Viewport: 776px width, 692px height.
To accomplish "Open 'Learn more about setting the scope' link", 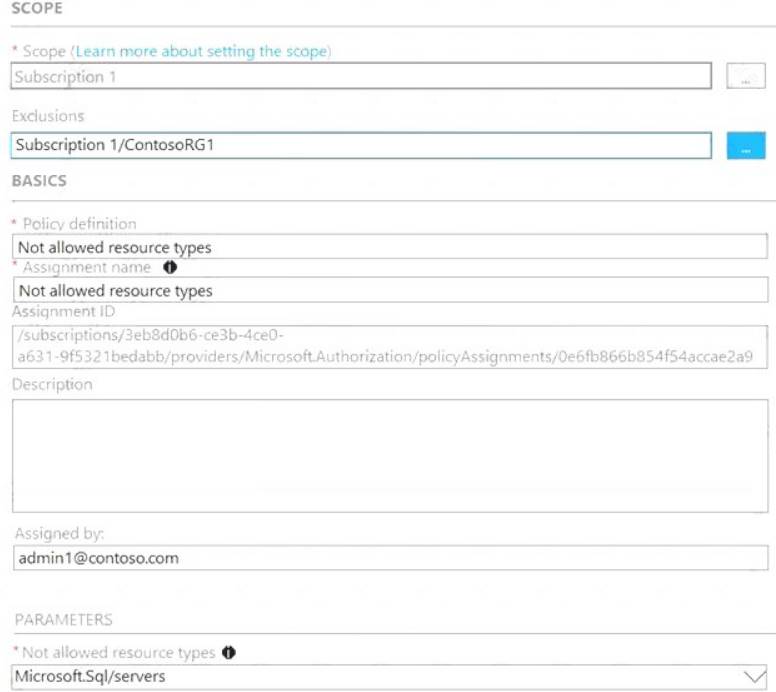I will pos(202,51).
